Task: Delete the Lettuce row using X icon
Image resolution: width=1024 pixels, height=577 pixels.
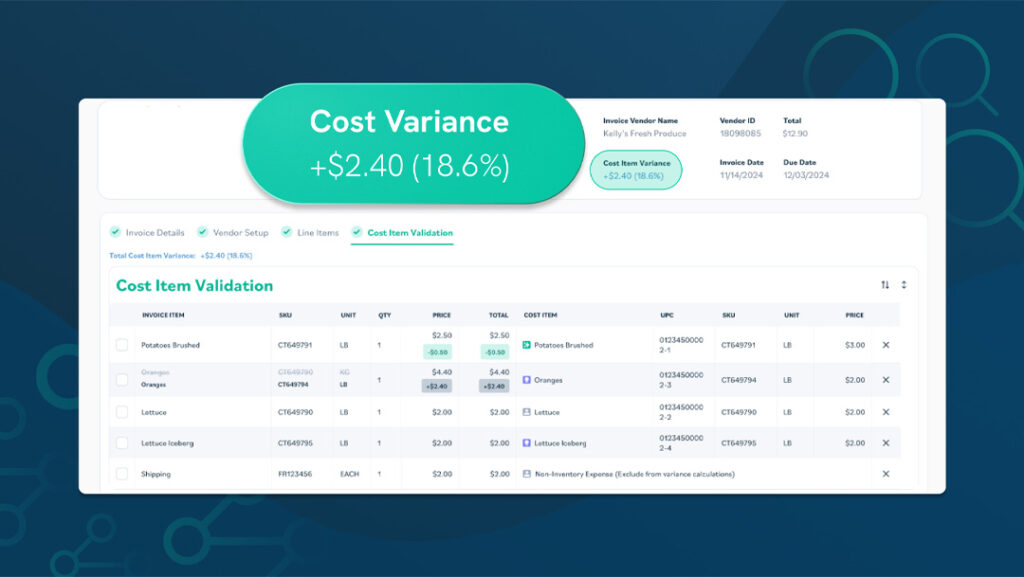Action: pyautogui.click(x=885, y=412)
